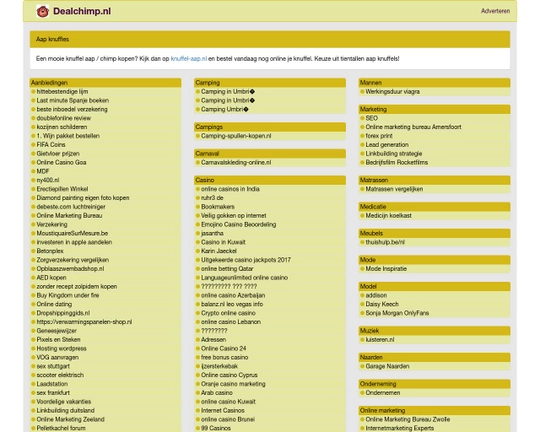Visit the FIFA Coins link
The image size is (540, 432).
[x=51, y=145]
